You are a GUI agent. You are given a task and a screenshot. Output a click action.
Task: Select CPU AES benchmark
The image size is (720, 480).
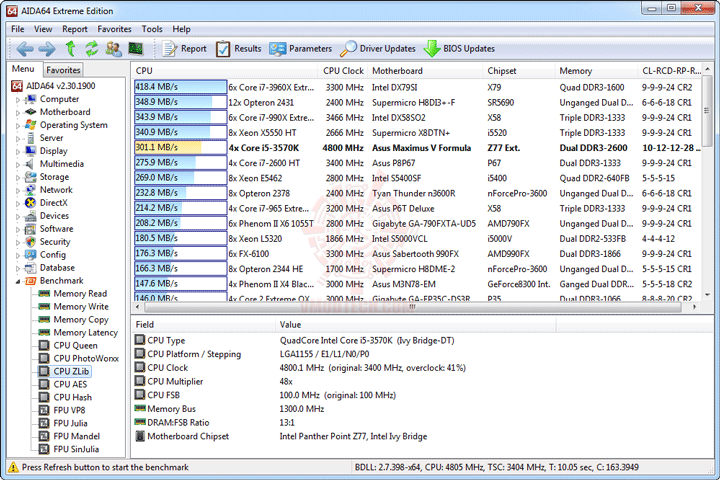point(70,384)
